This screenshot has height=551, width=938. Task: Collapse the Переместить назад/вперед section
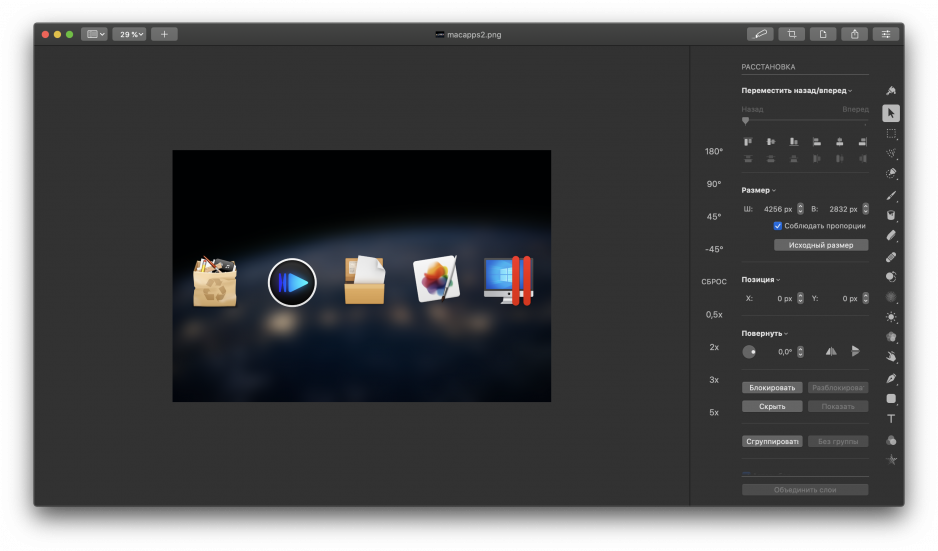coord(796,90)
